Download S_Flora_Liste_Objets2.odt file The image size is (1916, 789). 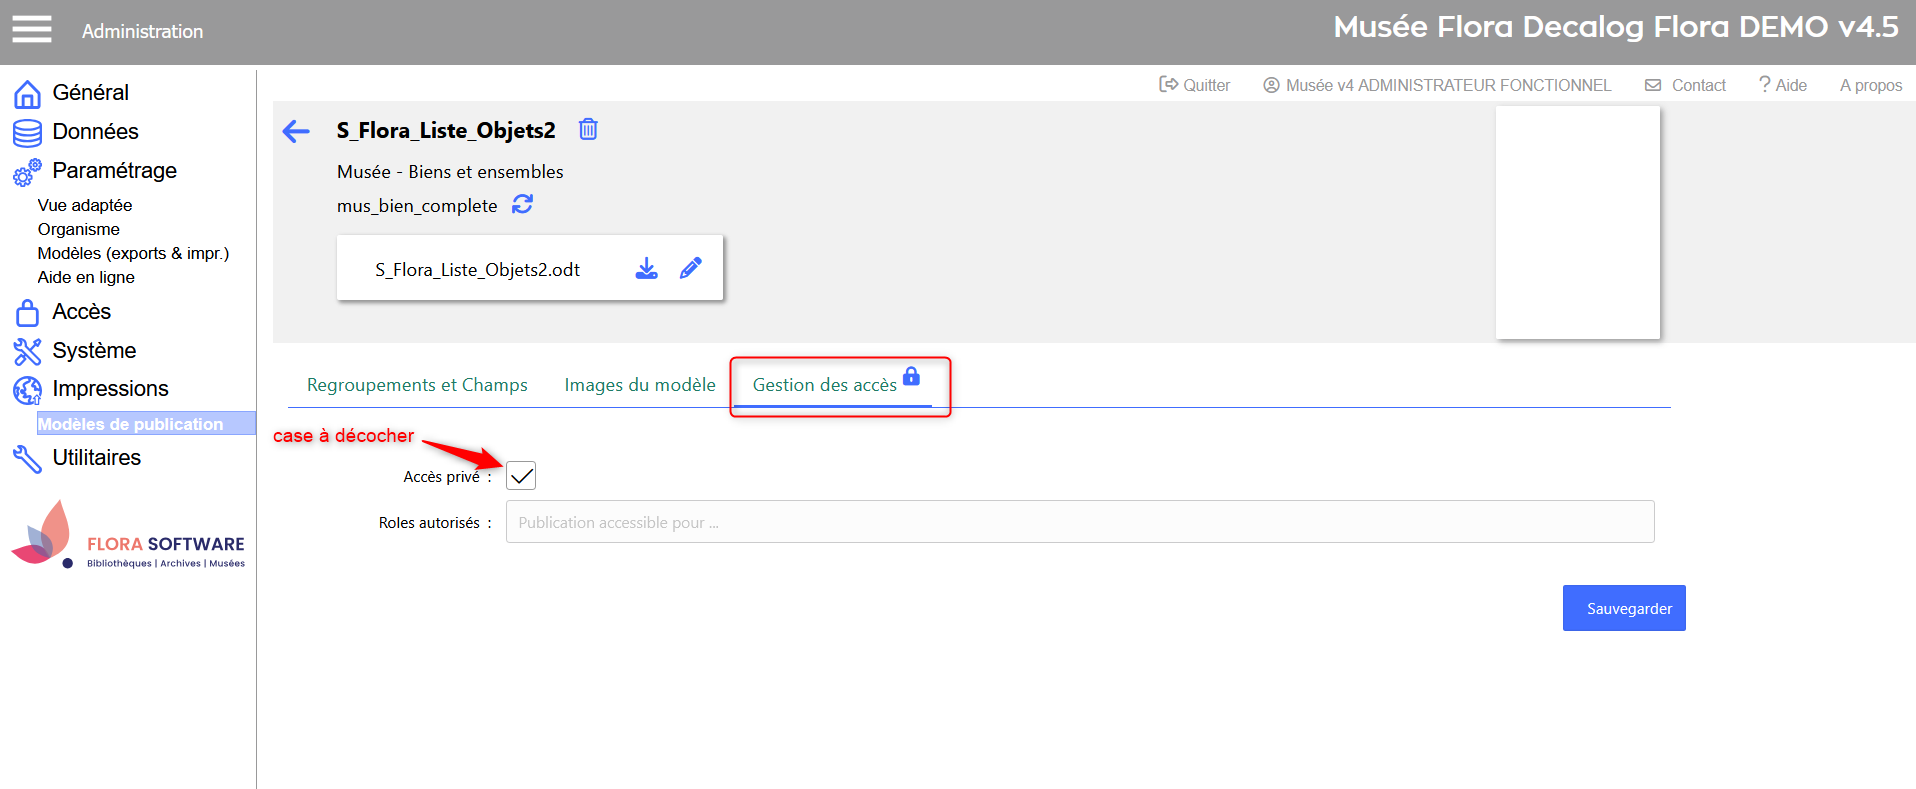[647, 268]
